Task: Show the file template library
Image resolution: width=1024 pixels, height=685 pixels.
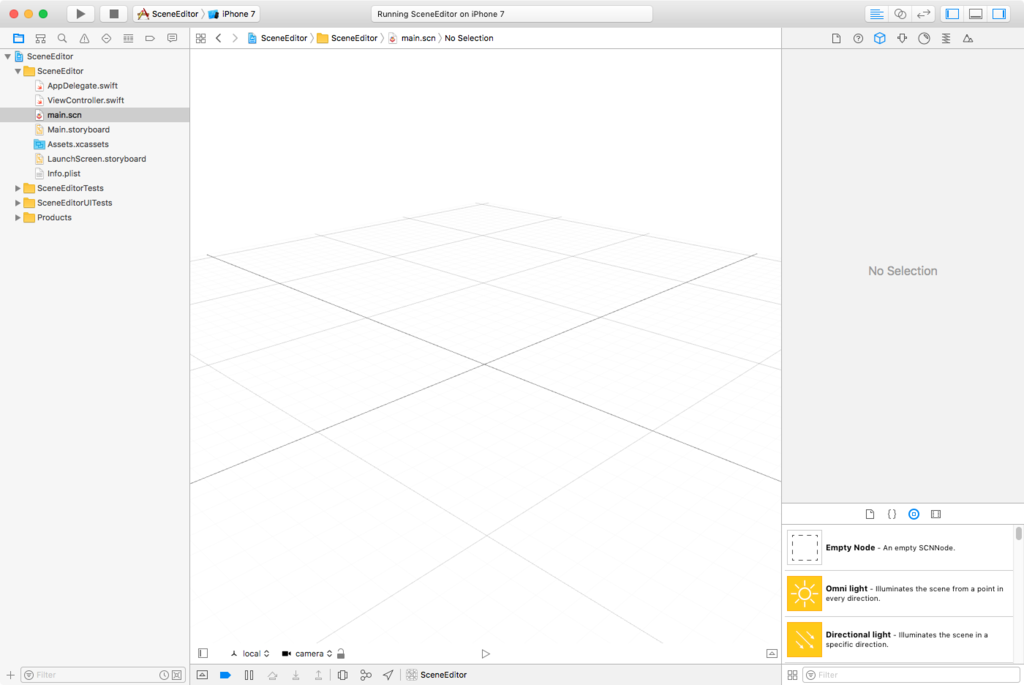Action: coord(870,515)
